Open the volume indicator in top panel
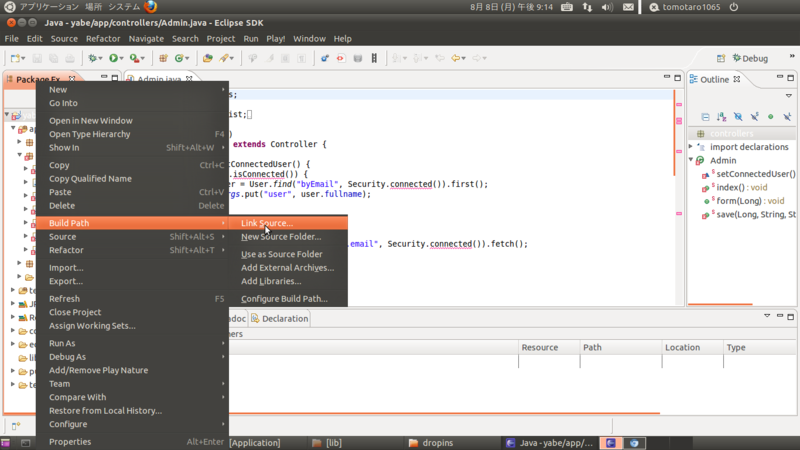 [607, 7]
